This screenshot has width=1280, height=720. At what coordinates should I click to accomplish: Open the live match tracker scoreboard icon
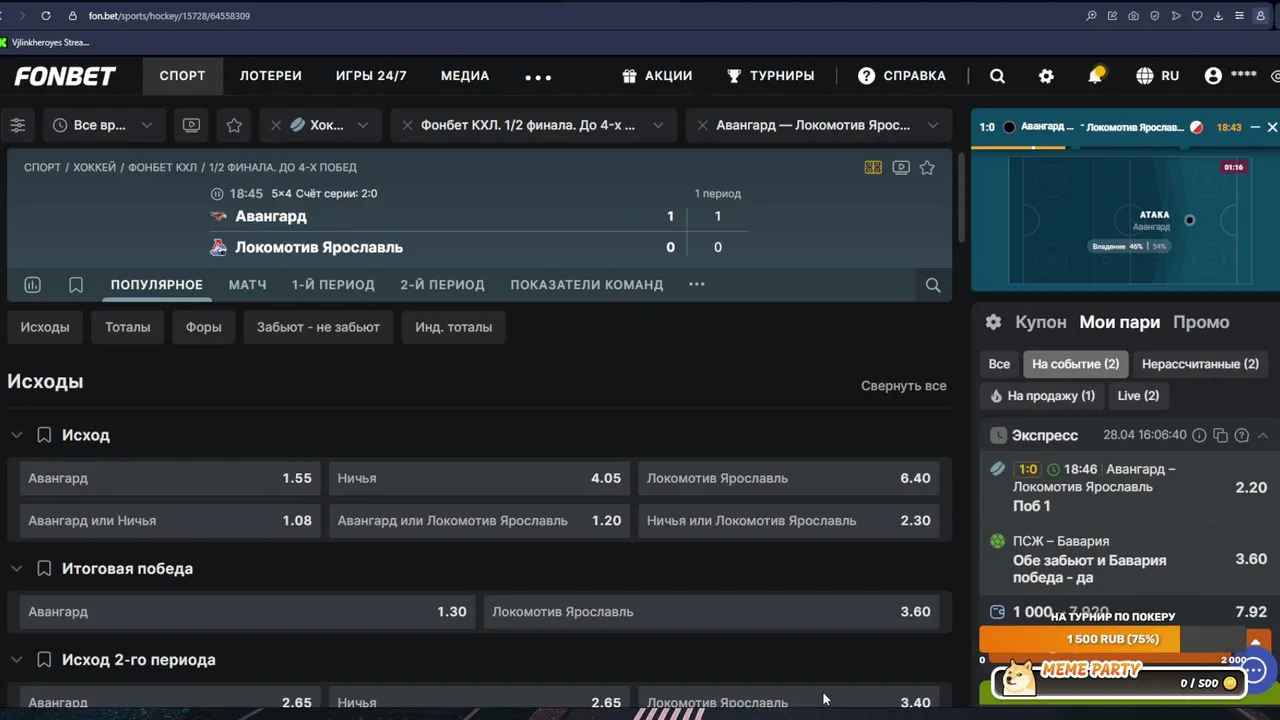[873, 168]
